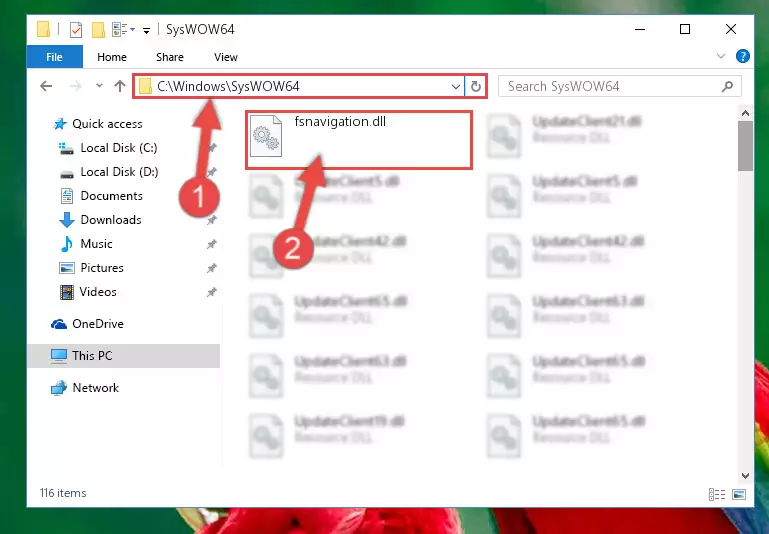Expand the address bar history dropdown
Viewport: 769px width, 534px height.
456,87
